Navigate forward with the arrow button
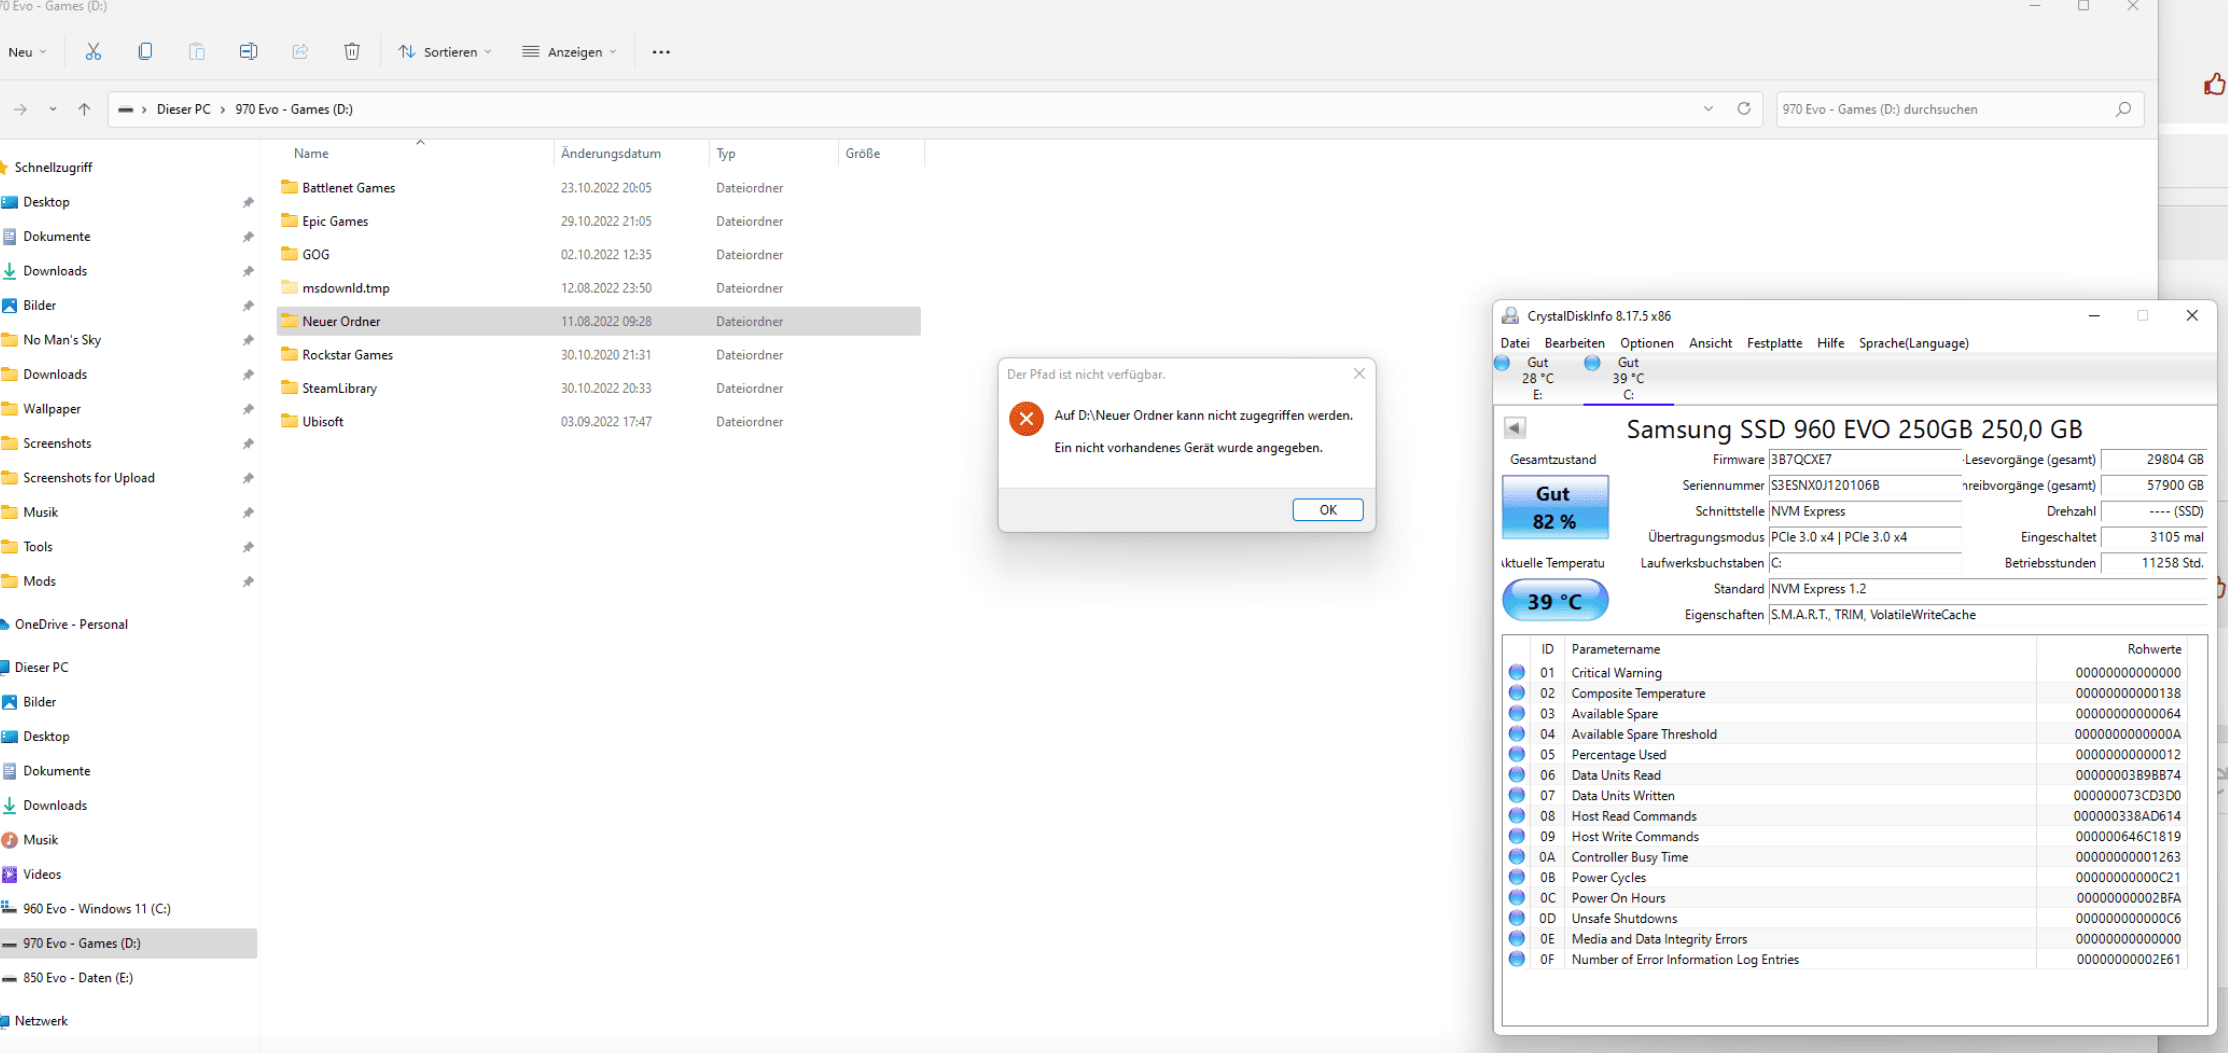The image size is (2228, 1053). click(20, 109)
